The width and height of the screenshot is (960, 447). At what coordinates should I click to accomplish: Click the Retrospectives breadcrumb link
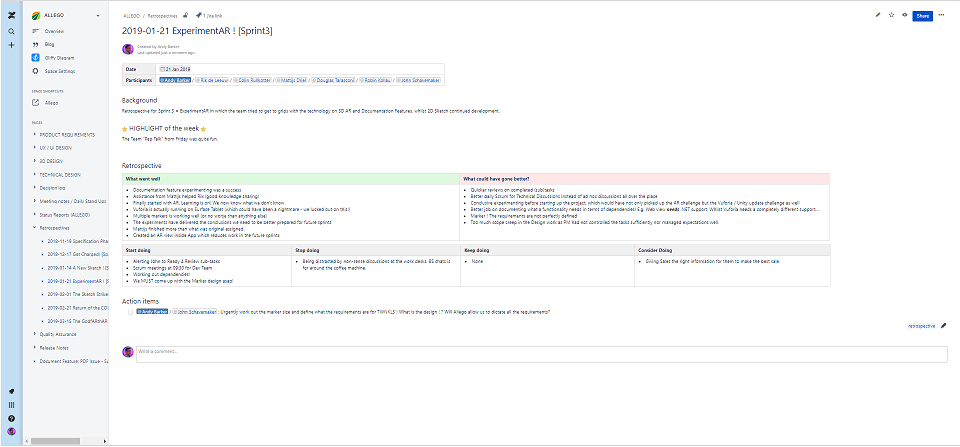point(162,15)
